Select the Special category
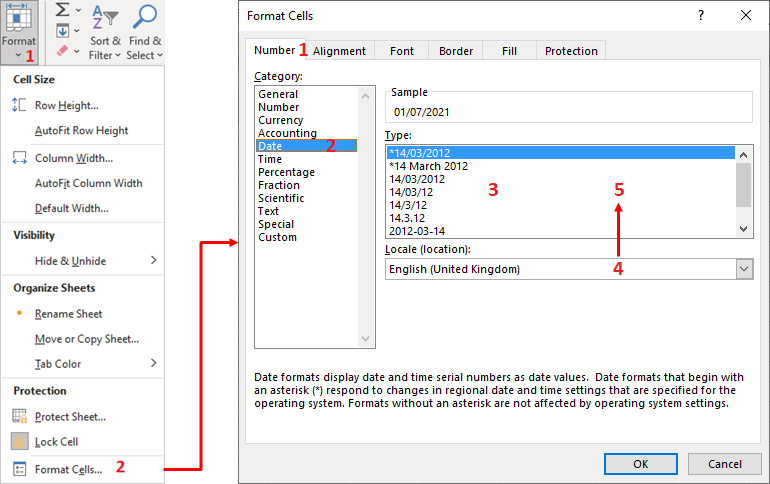This screenshot has width=770, height=484. [276, 224]
